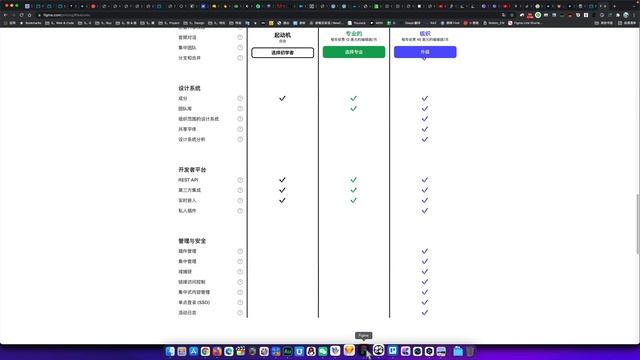Click the purple 组织 plan heading
Viewport: 640px width, 360px height.
[425, 33]
